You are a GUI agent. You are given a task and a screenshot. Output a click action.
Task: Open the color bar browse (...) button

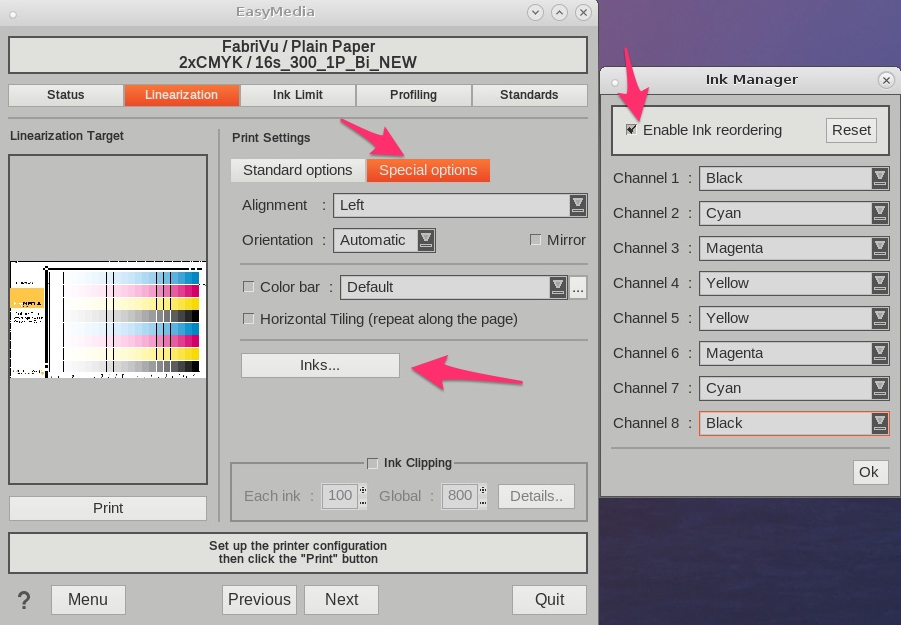(x=578, y=287)
